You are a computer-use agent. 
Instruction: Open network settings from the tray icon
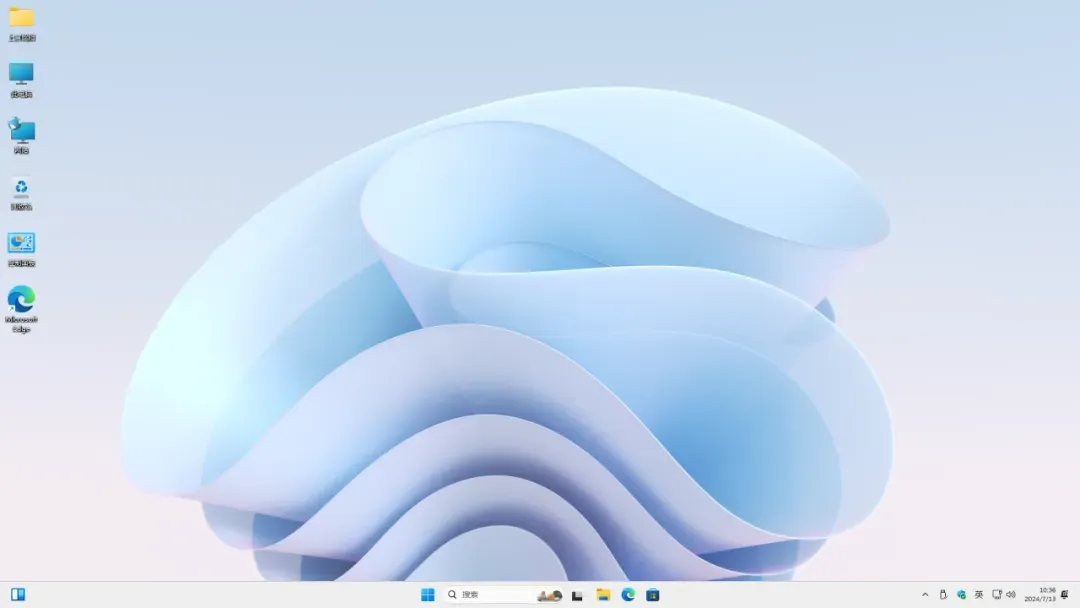(x=997, y=594)
